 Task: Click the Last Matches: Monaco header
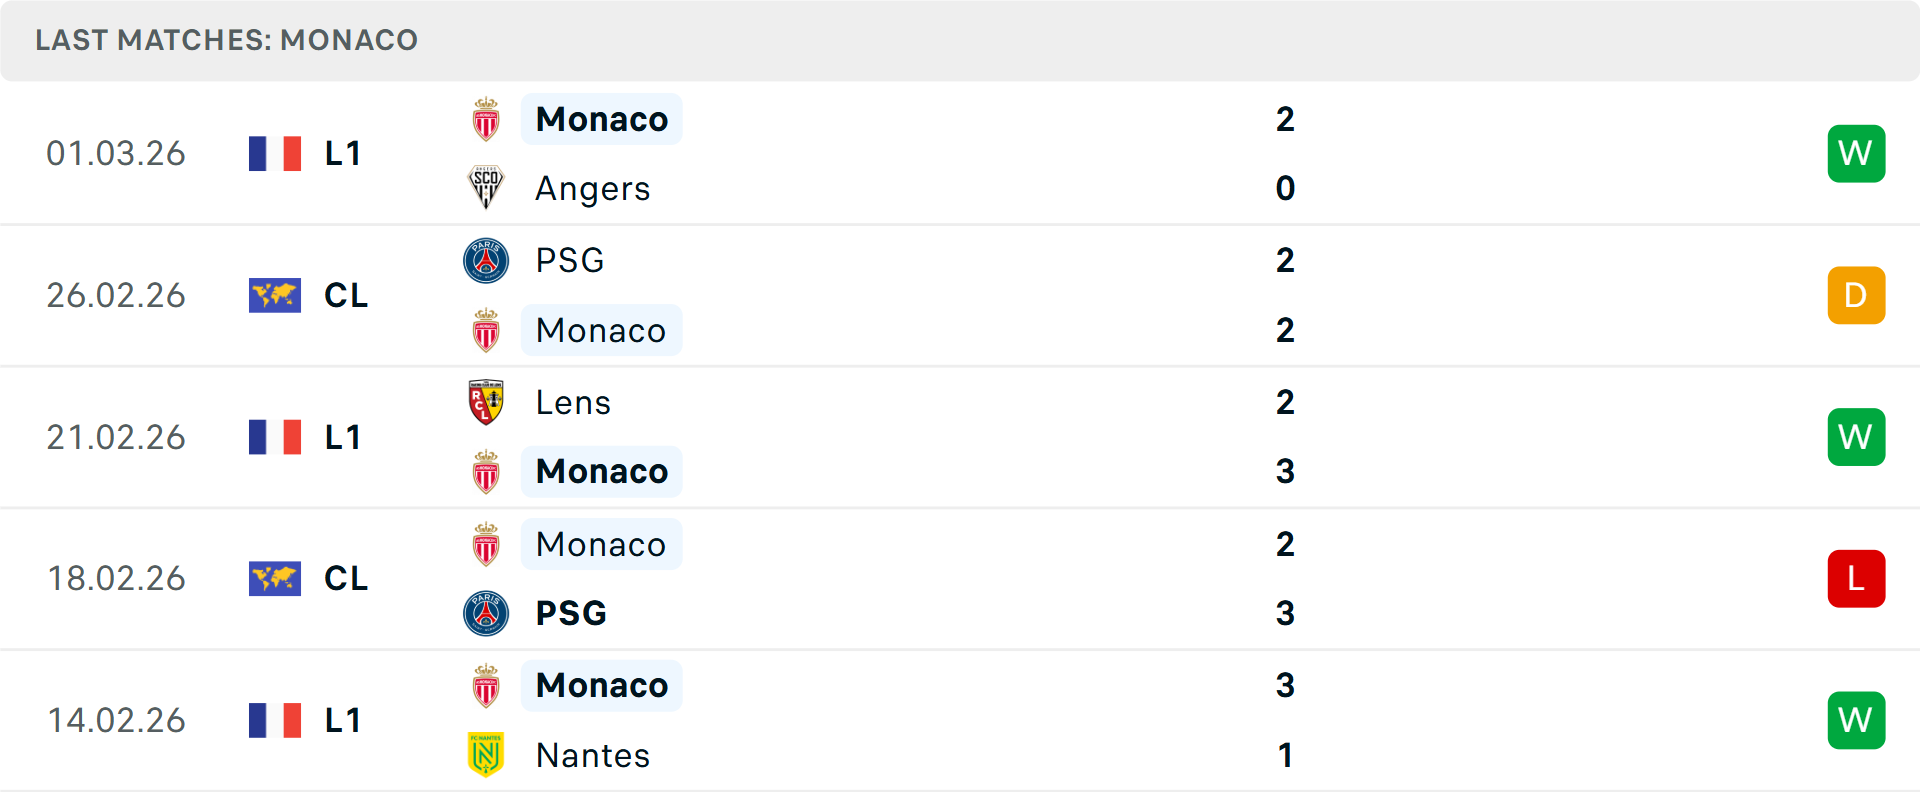click(x=227, y=40)
